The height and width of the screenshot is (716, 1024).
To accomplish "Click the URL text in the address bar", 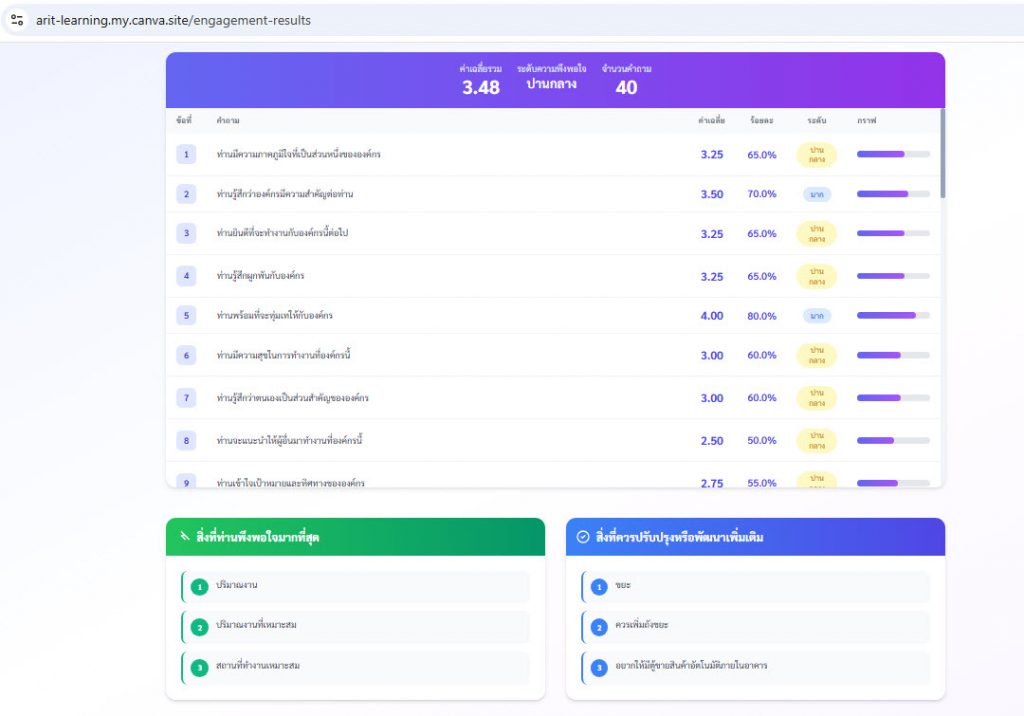I will click(173, 20).
